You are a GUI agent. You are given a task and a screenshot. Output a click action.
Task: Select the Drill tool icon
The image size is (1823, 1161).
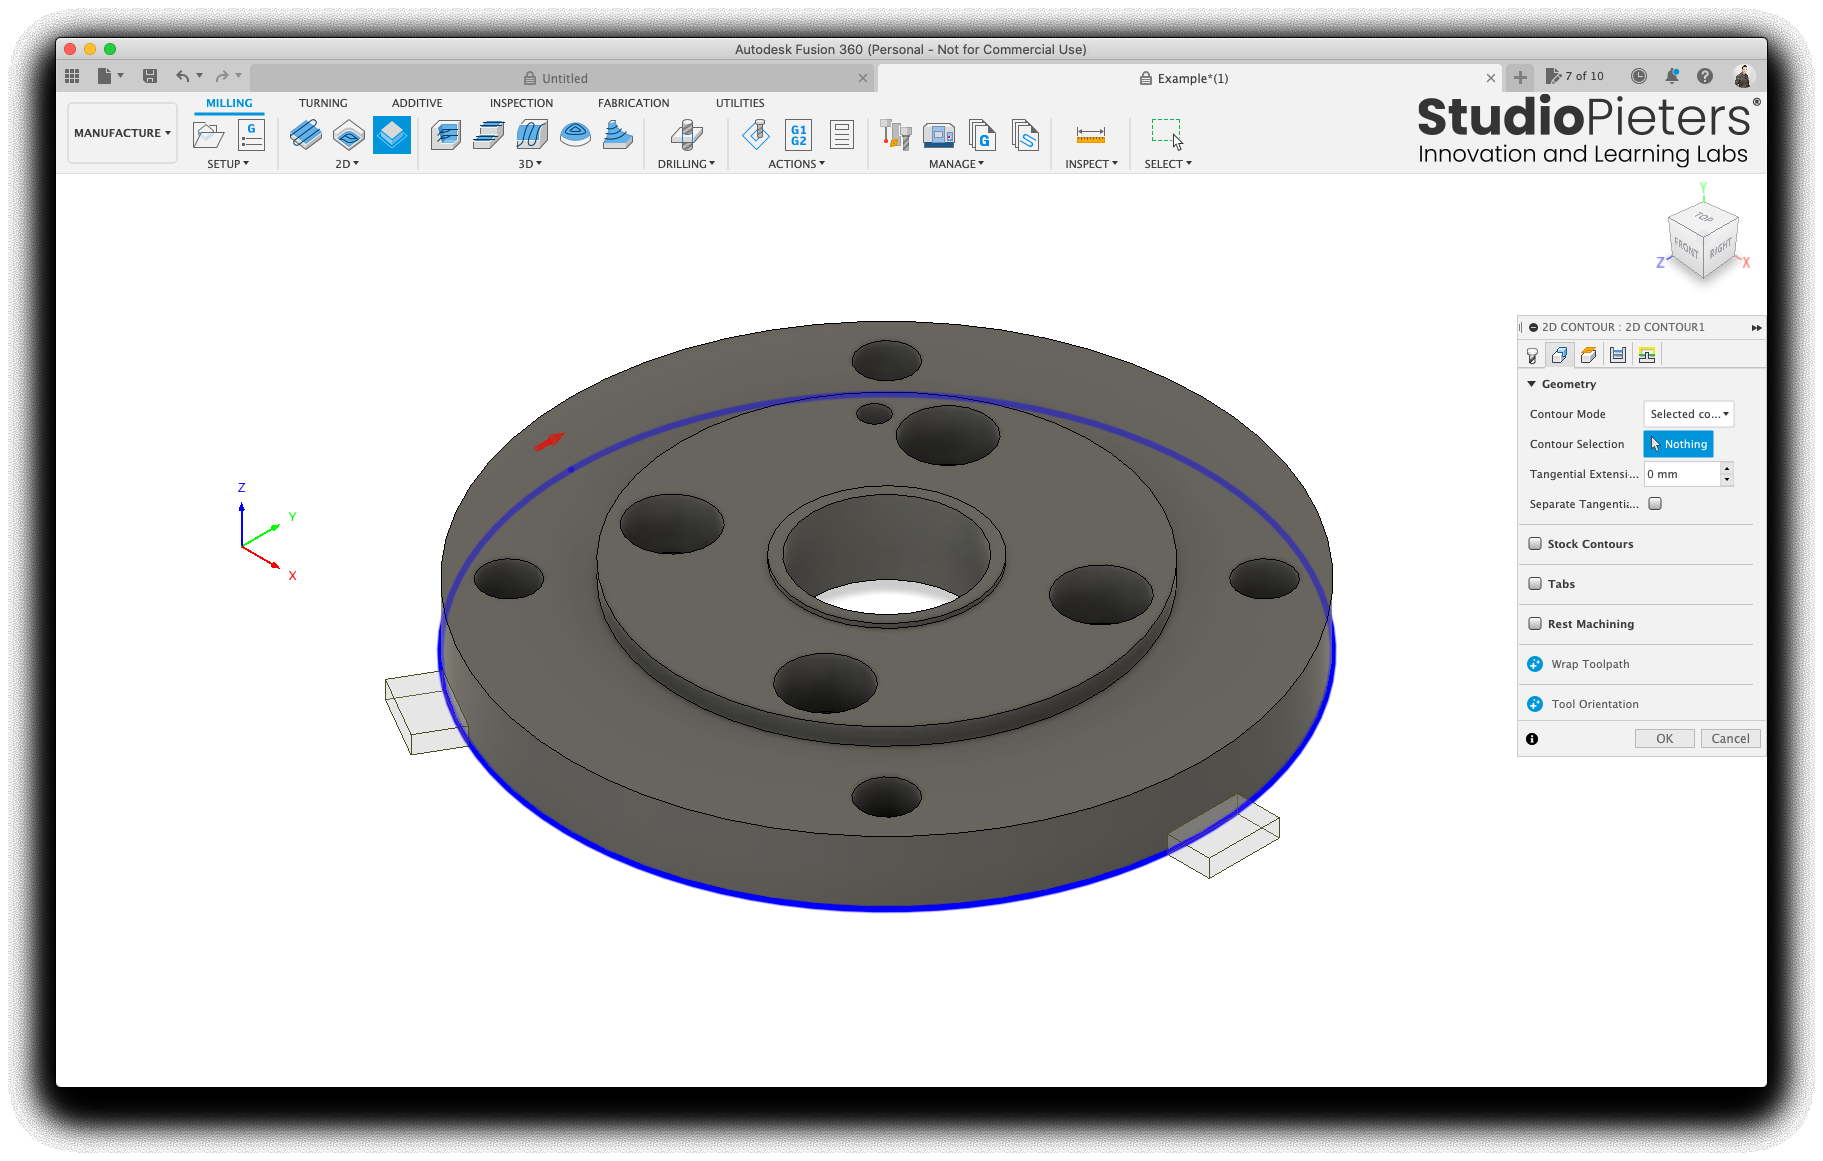tap(686, 135)
